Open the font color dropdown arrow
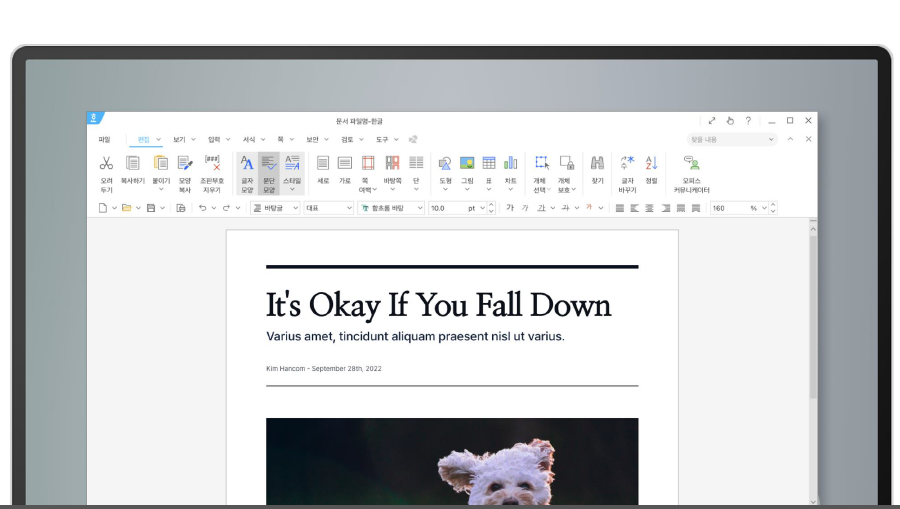The width and height of the screenshot is (900, 509). pyautogui.click(x=601, y=208)
